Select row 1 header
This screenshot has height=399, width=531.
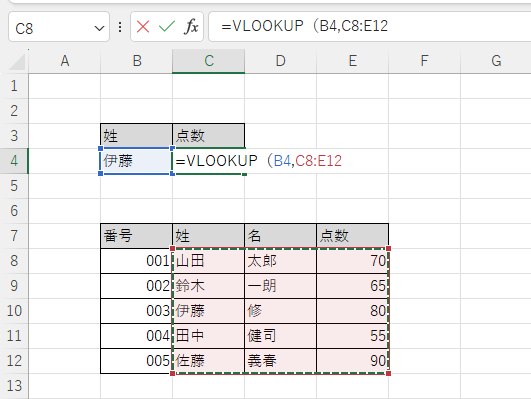pyautogui.click(x=14, y=86)
